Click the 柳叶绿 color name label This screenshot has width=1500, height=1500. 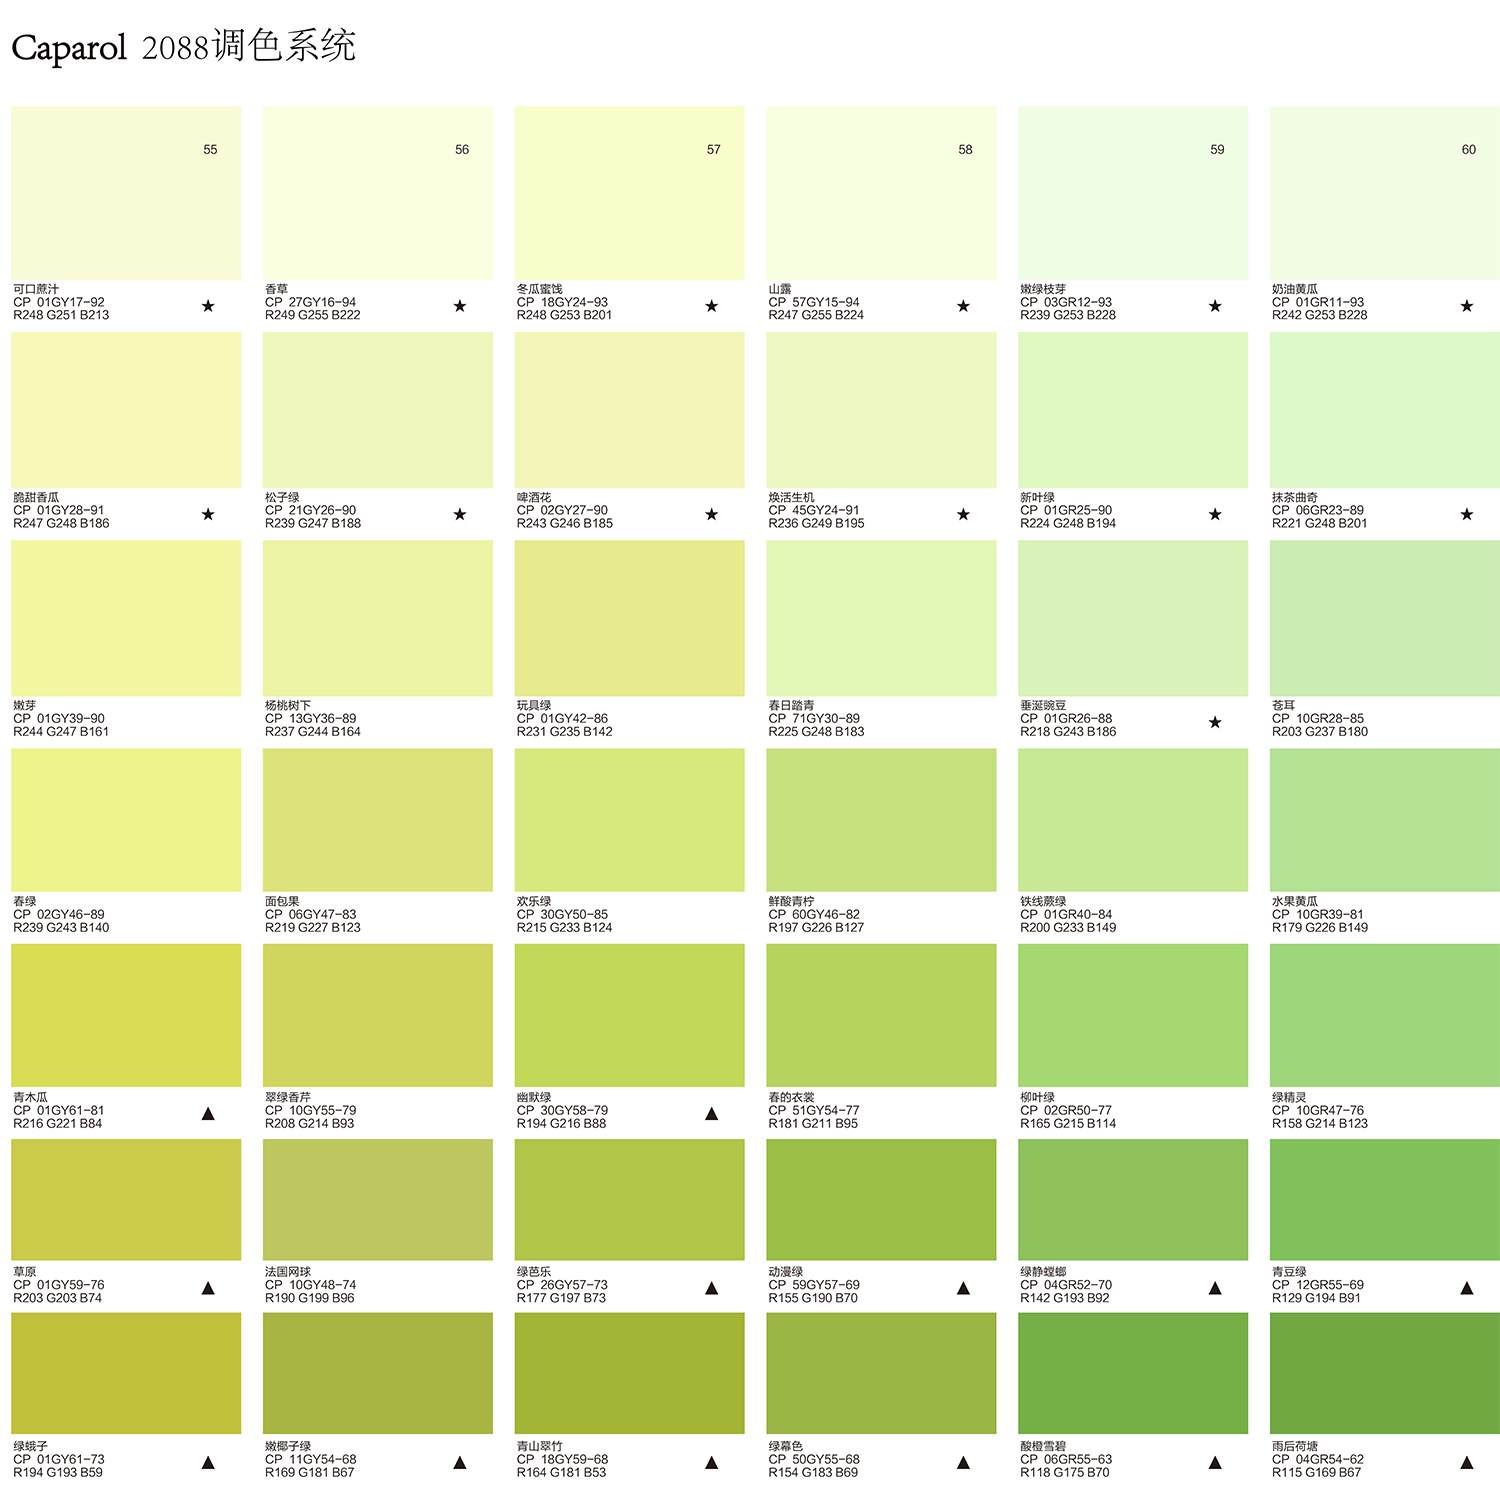pos(1037,1097)
